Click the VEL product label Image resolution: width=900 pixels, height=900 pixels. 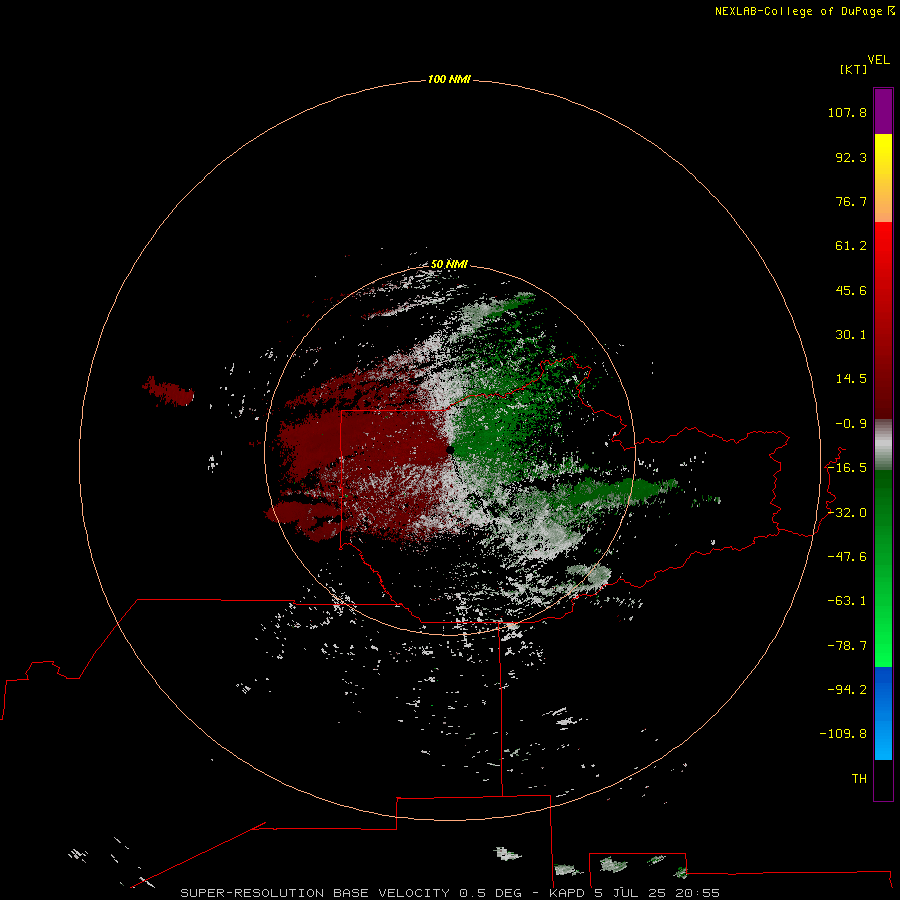[x=878, y=60]
